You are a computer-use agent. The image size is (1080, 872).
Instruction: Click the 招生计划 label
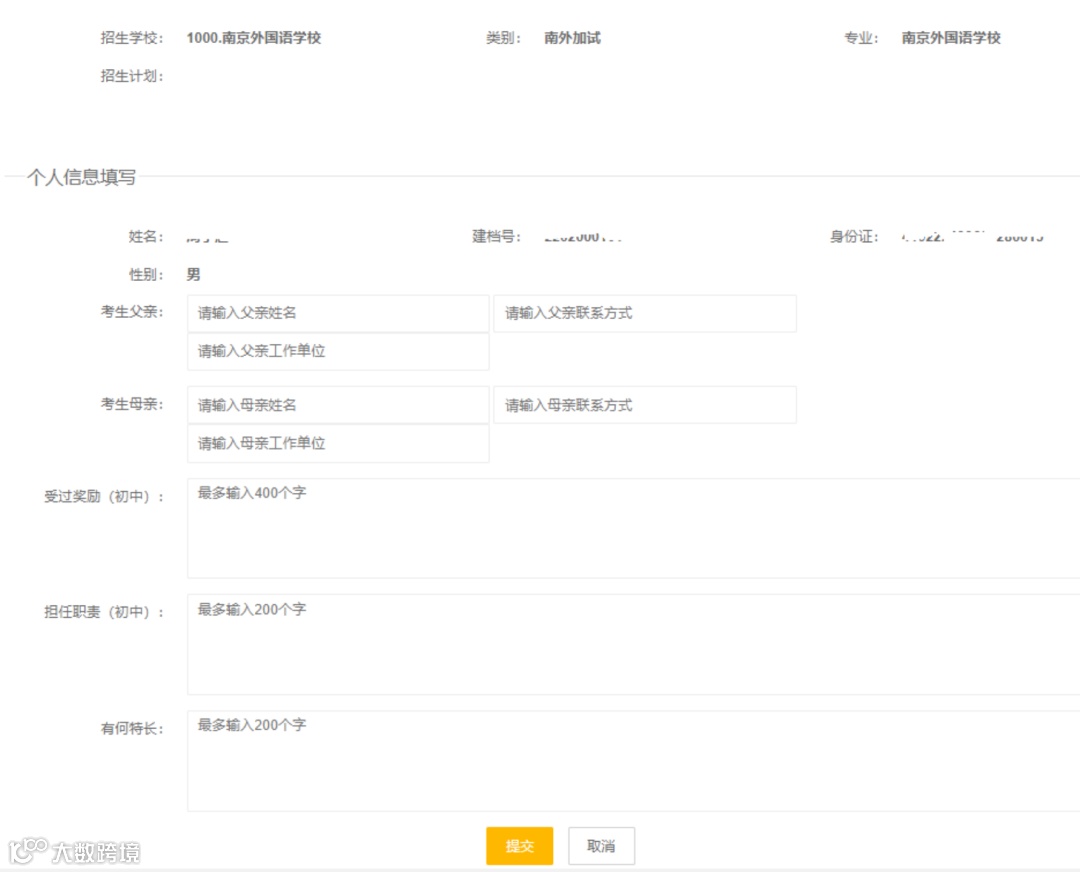(x=132, y=76)
